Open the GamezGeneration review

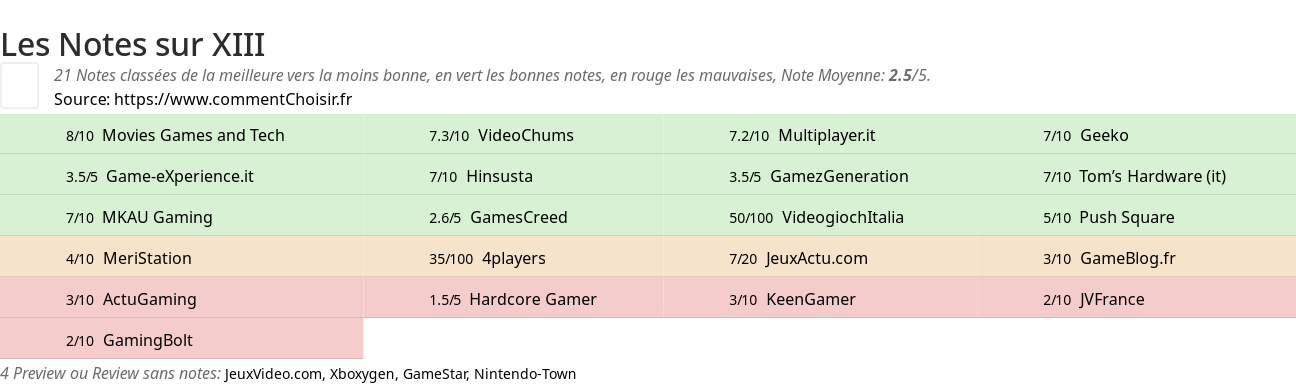[x=839, y=176]
